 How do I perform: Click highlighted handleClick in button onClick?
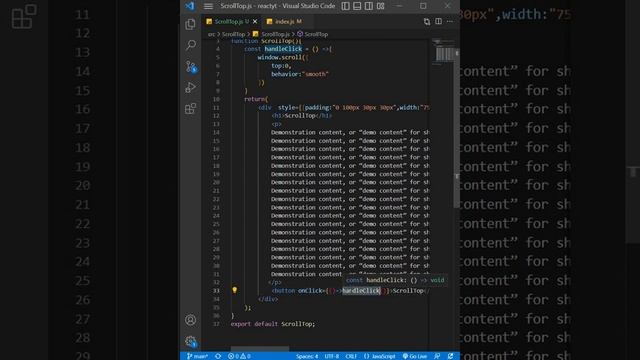click(x=361, y=291)
